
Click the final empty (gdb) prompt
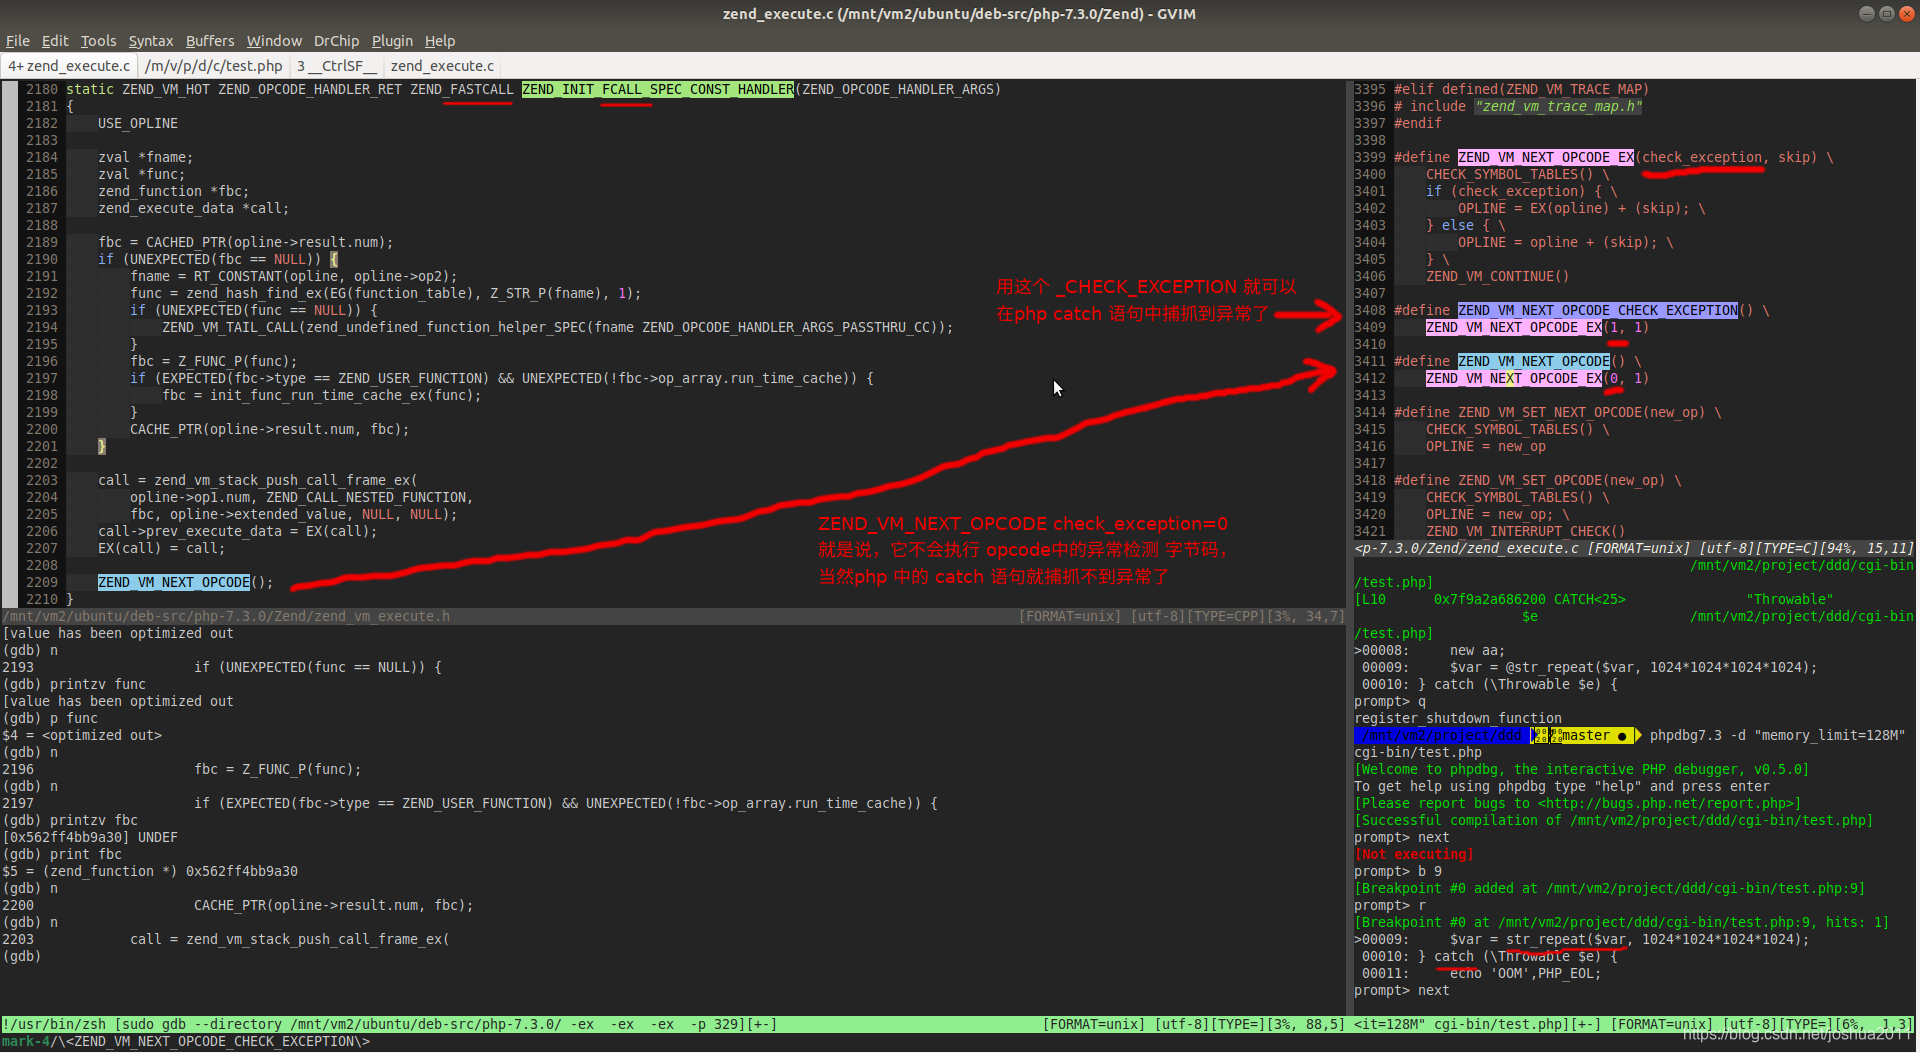tap(22, 957)
